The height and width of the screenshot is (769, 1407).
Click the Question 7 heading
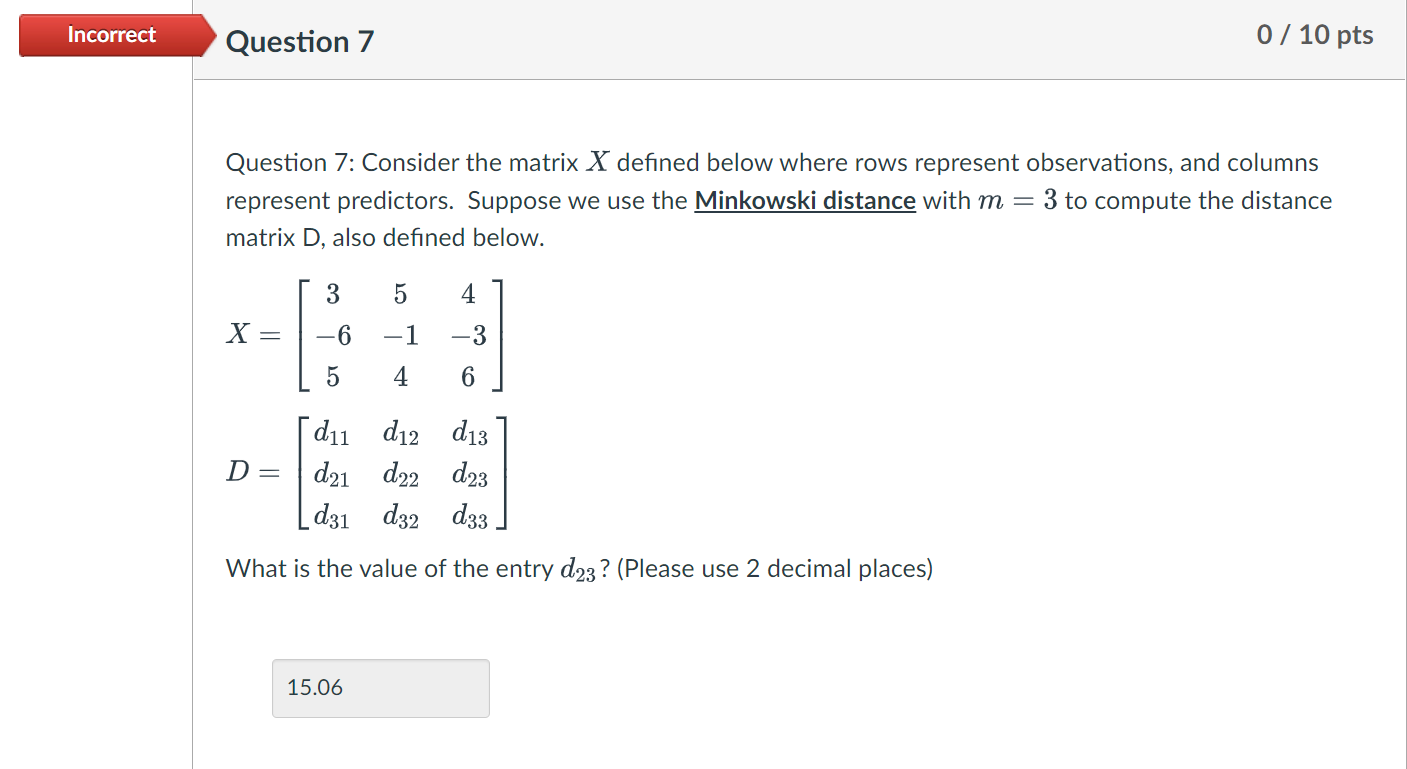(298, 42)
